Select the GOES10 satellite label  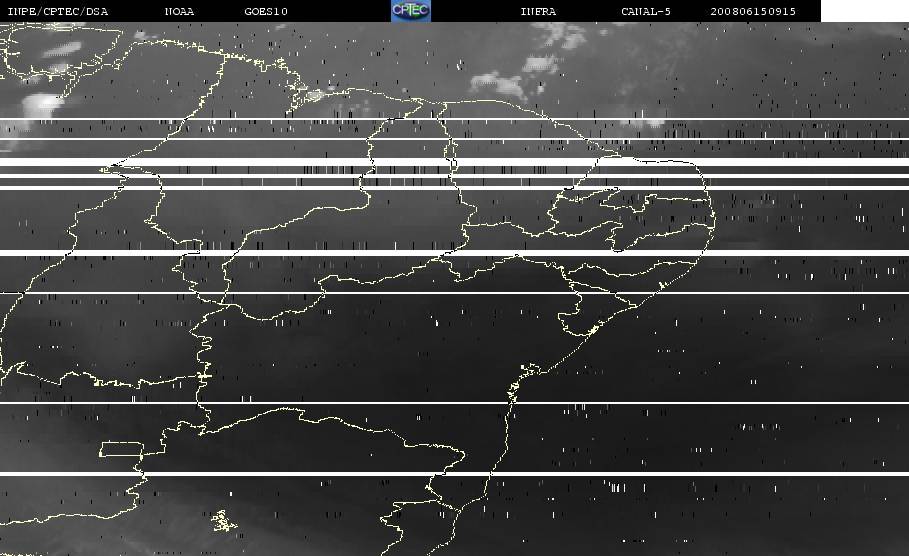pos(266,12)
